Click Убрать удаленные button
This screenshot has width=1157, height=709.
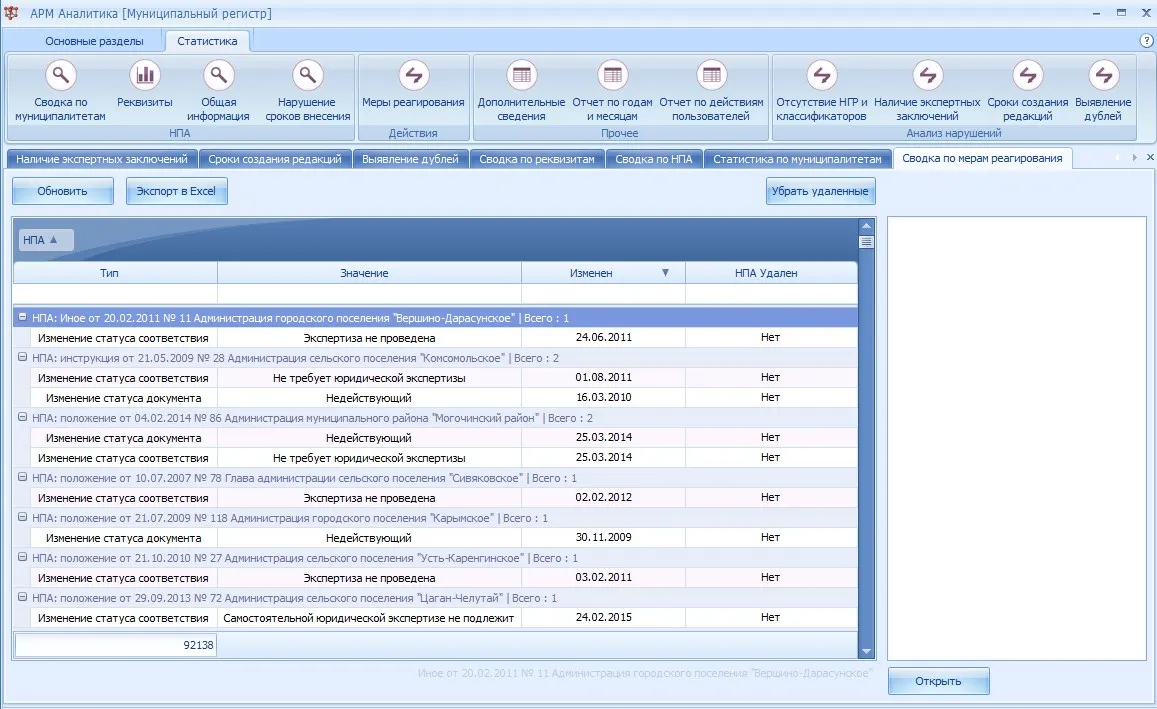821,191
